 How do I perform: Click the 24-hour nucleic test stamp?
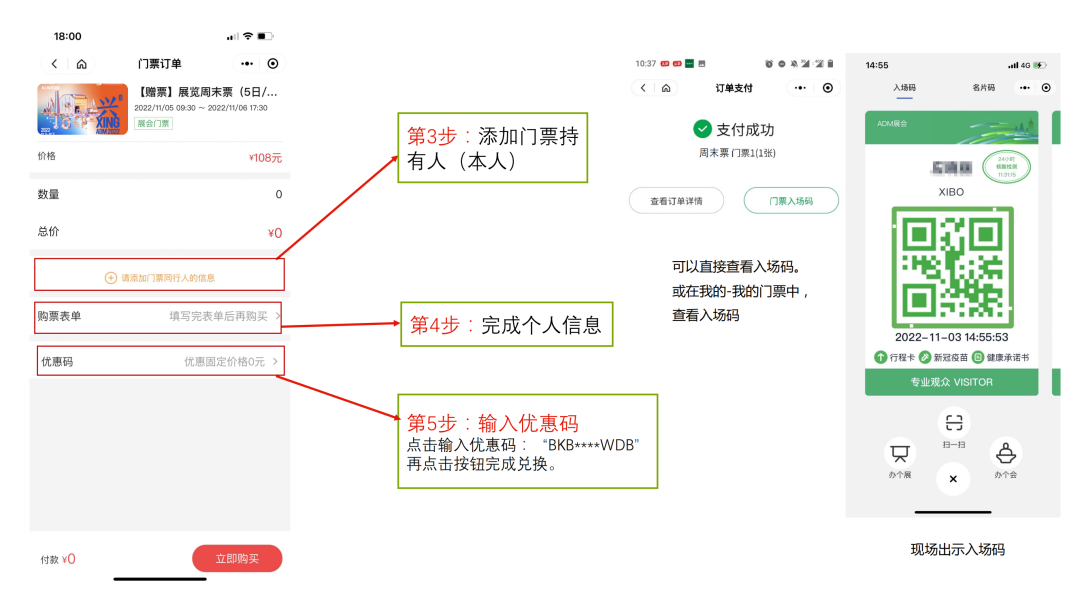(x=1006, y=167)
